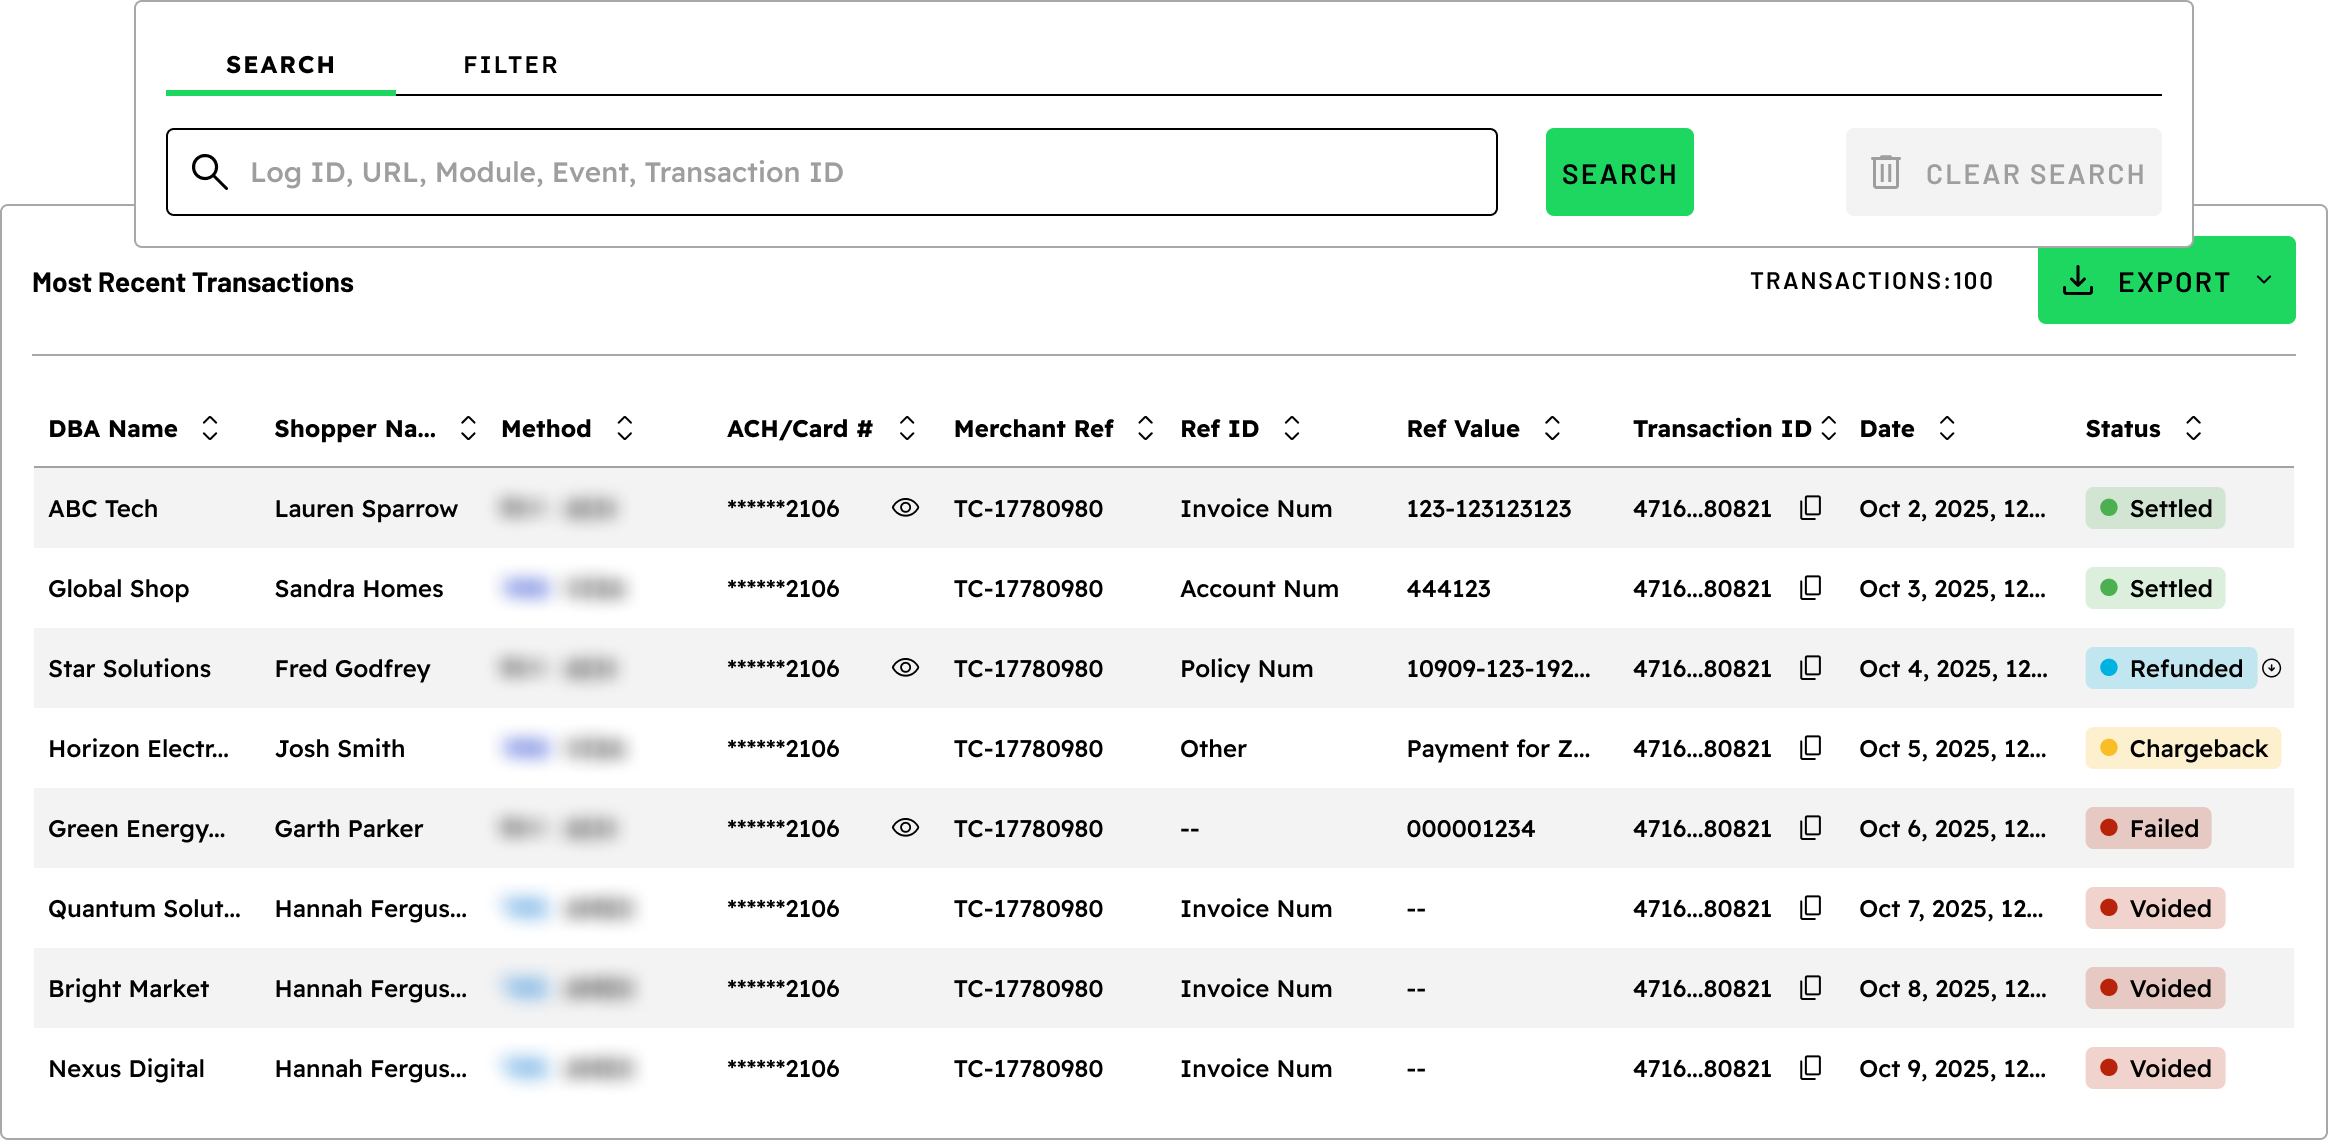Reveal the card number for Lauren Sparrow
The height and width of the screenshot is (1140, 2328).
coord(905,508)
